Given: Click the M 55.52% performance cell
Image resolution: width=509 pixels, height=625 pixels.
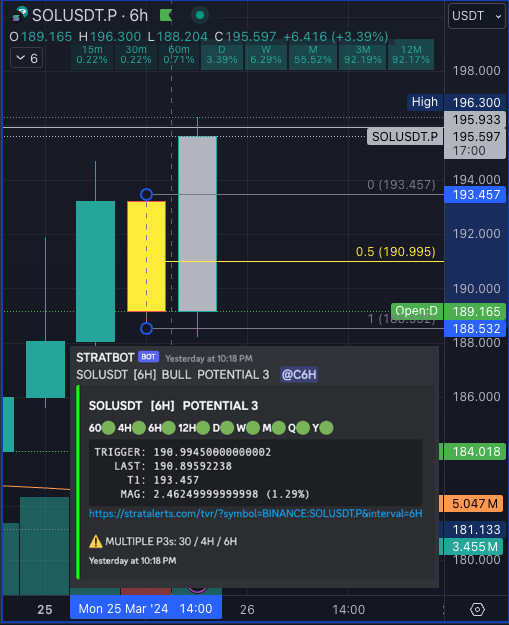Looking at the screenshot, I should tap(313, 55).
